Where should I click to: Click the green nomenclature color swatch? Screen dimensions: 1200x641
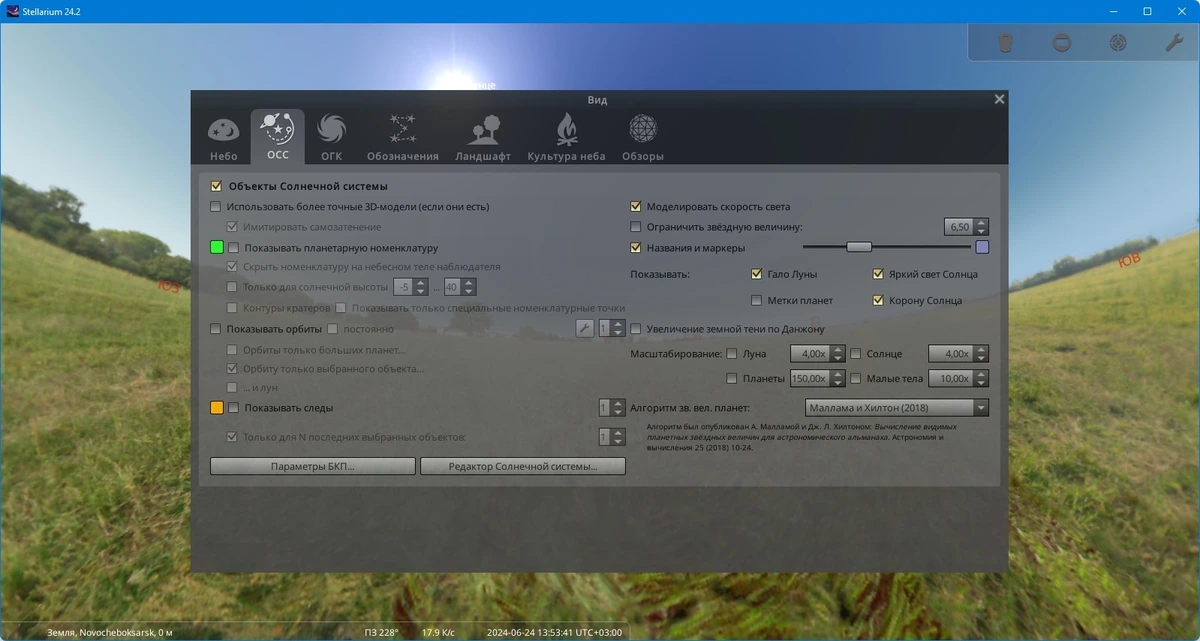(x=217, y=247)
